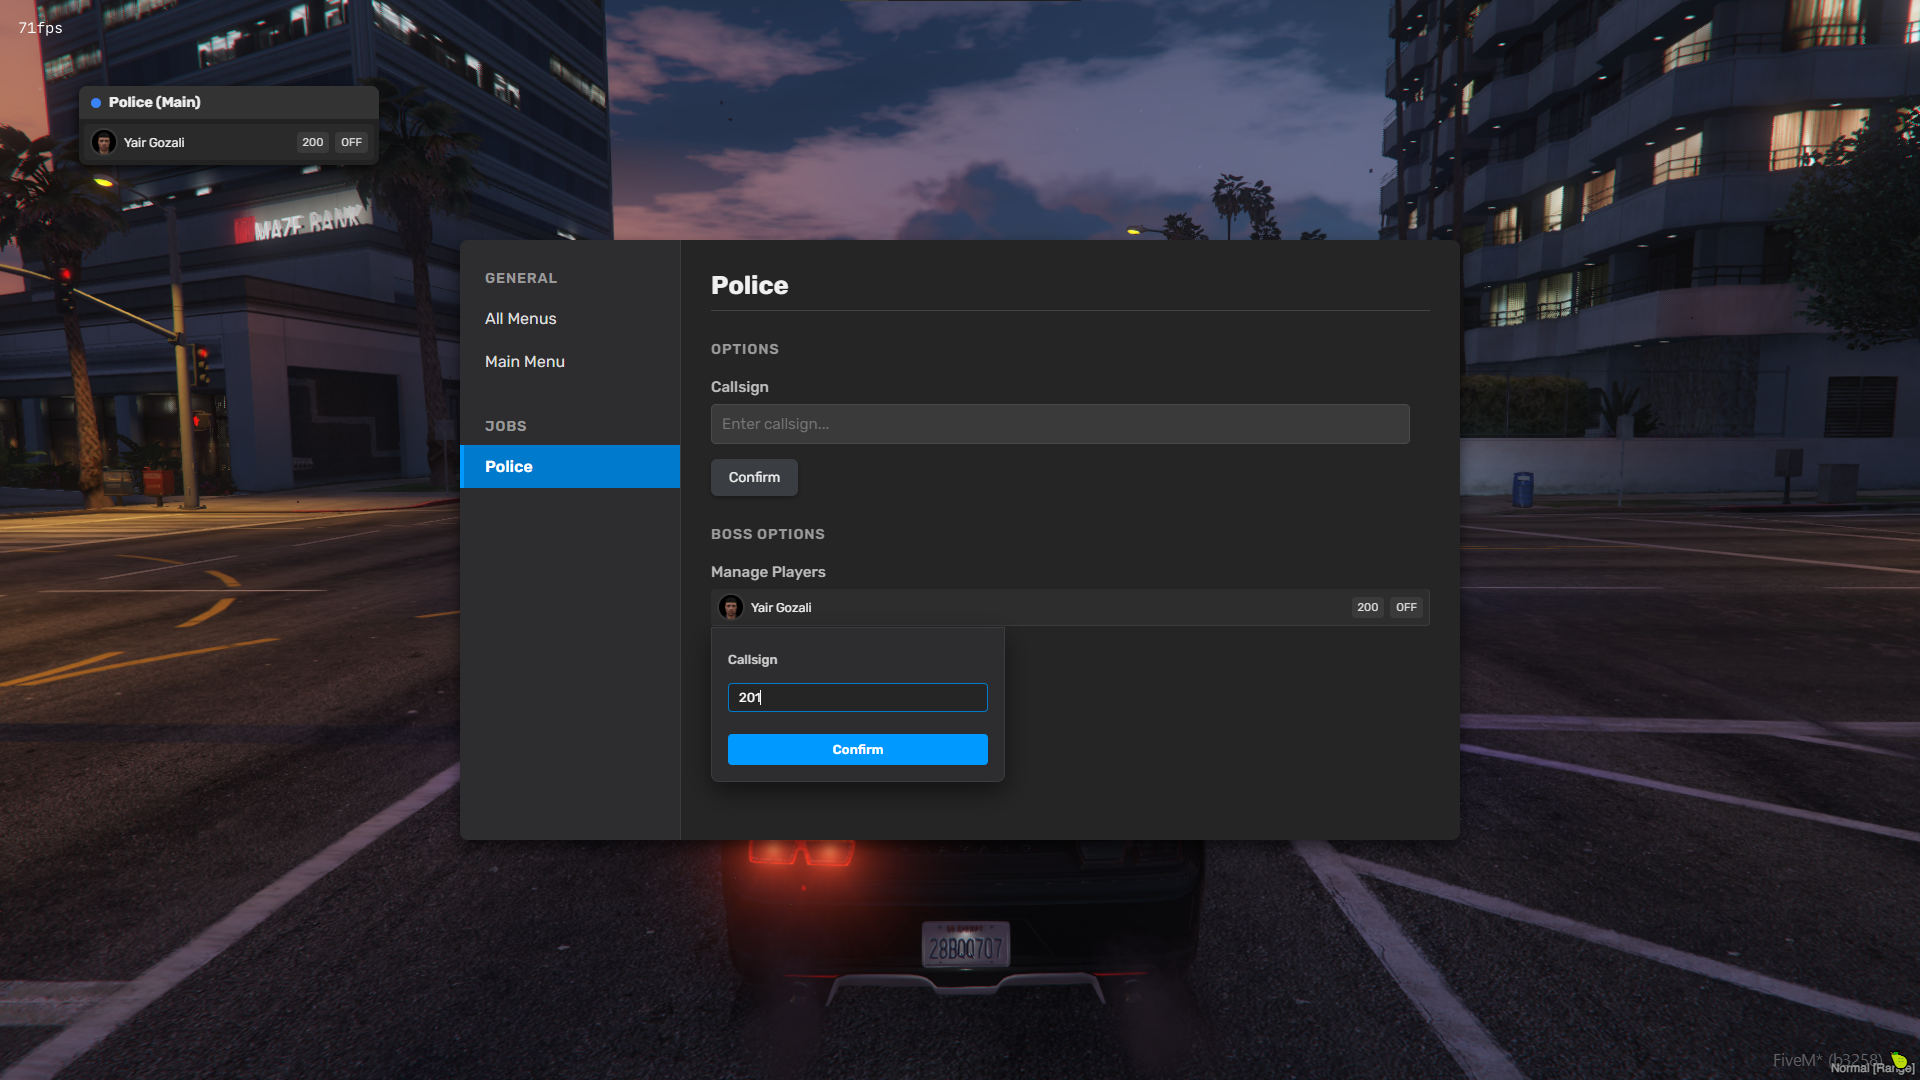Click the Yair Gozali name in the top-left panel
The width and height of the screenshot is (1920, 1080).
[154, 142]
